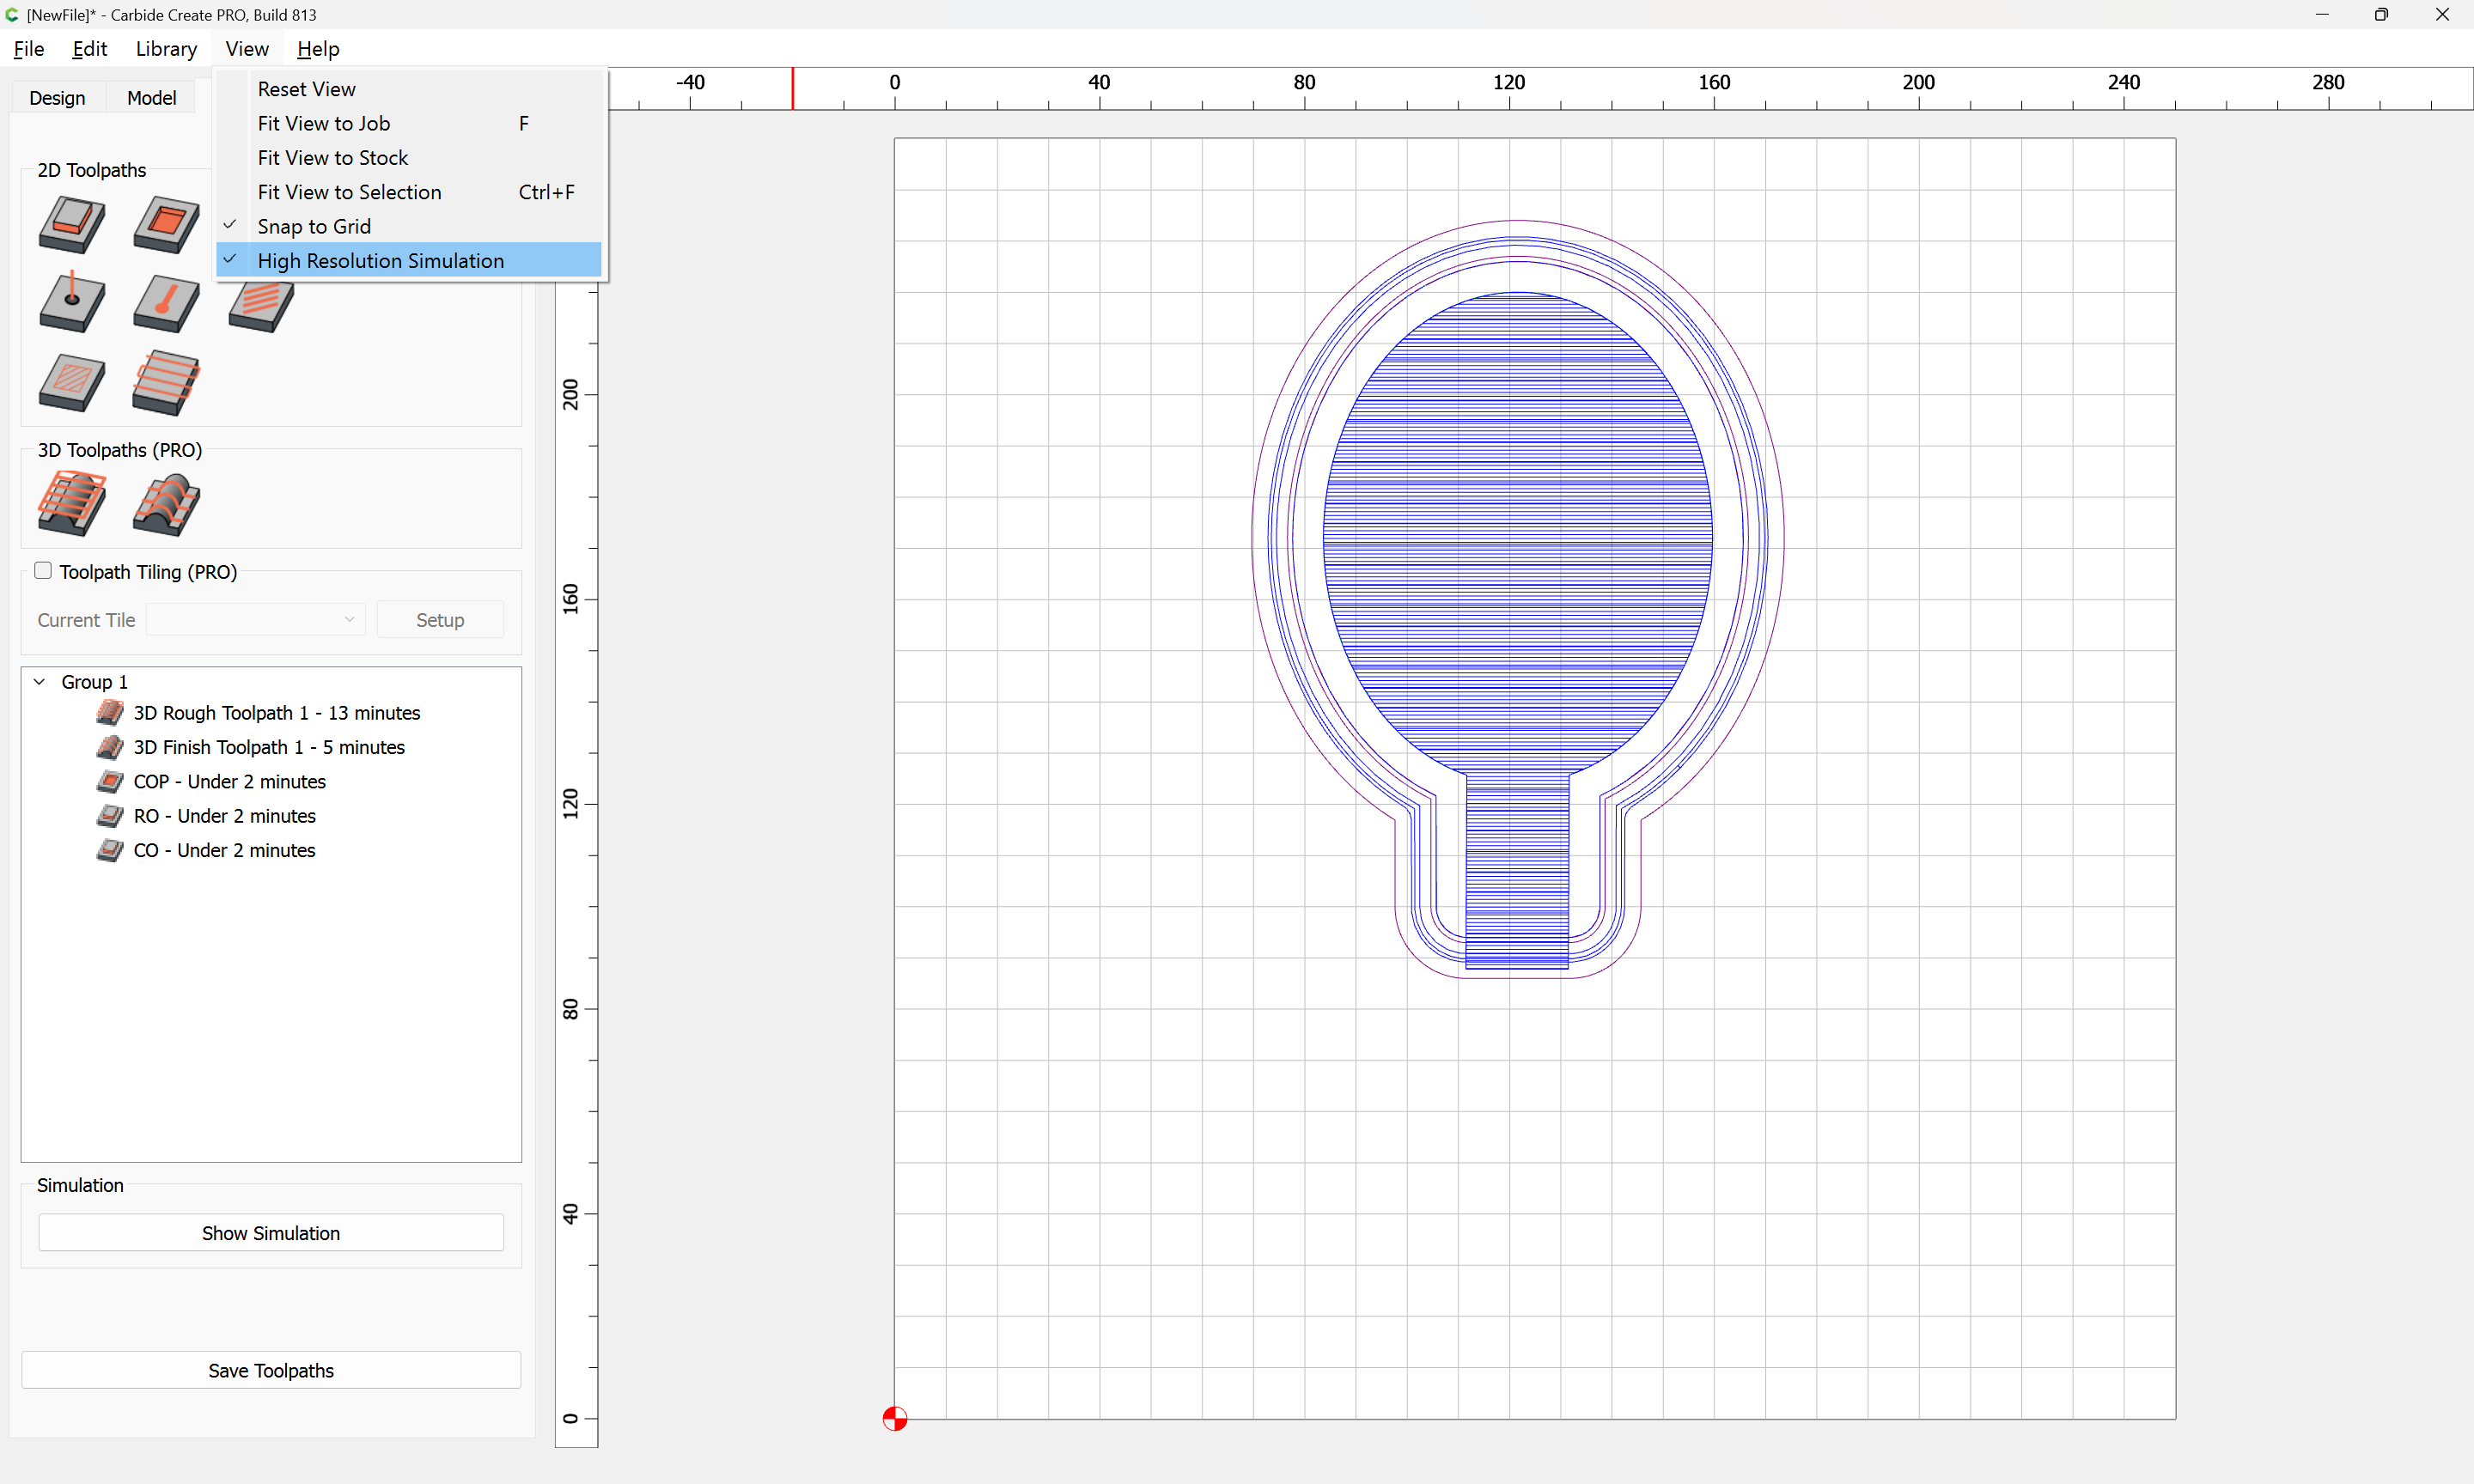Image resolution: width=2474 pixels, height=1484 pixels.
Task: Create a 3D Finish toolpath
Action: 166,503
